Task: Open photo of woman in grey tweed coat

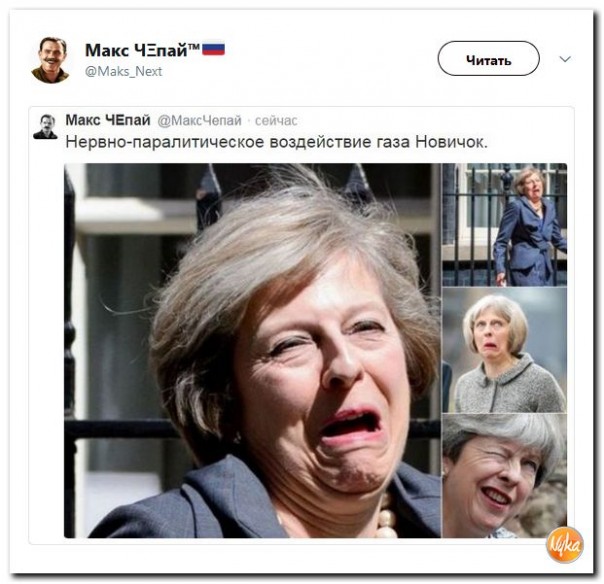Action: [505, 350]
